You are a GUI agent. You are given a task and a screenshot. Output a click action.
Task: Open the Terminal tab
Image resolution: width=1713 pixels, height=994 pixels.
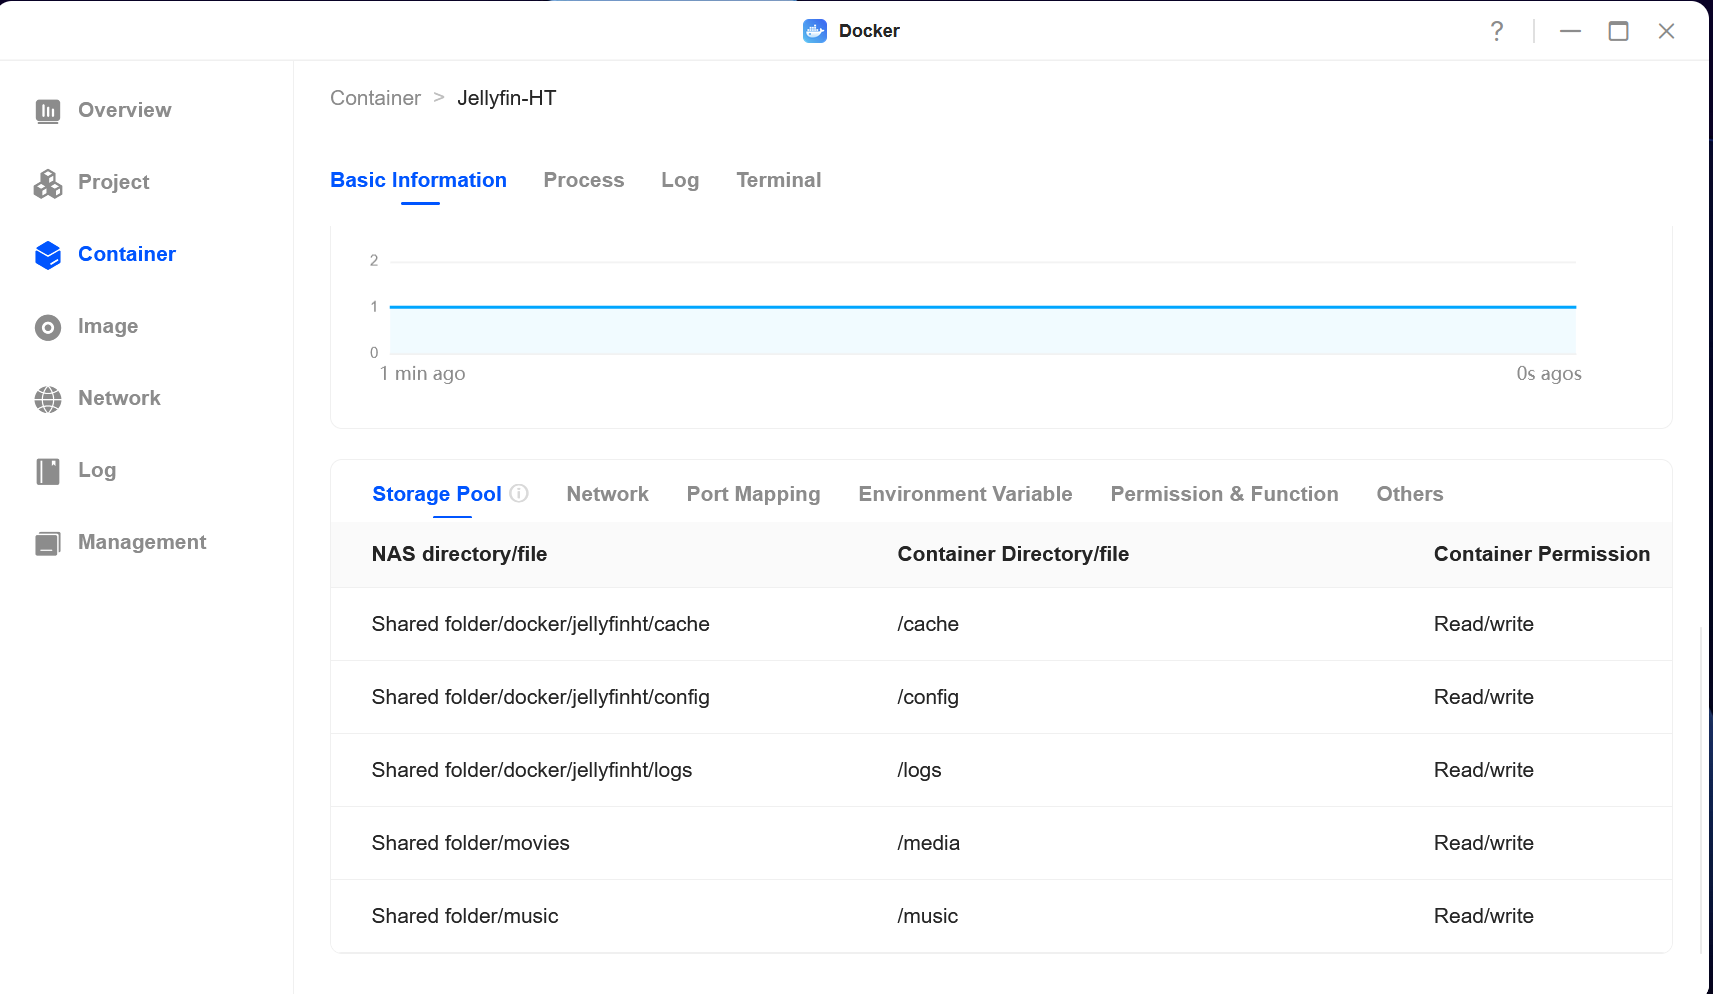point(778,180)
